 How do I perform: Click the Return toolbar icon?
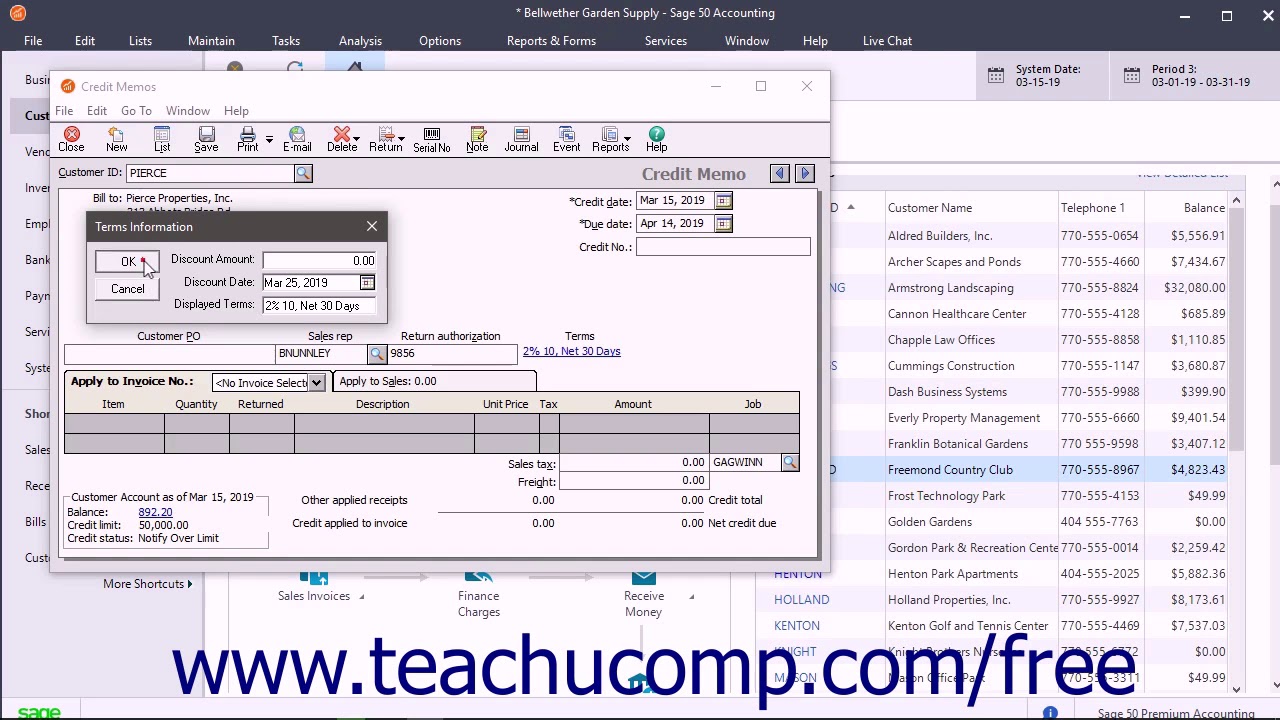(385, 139)
